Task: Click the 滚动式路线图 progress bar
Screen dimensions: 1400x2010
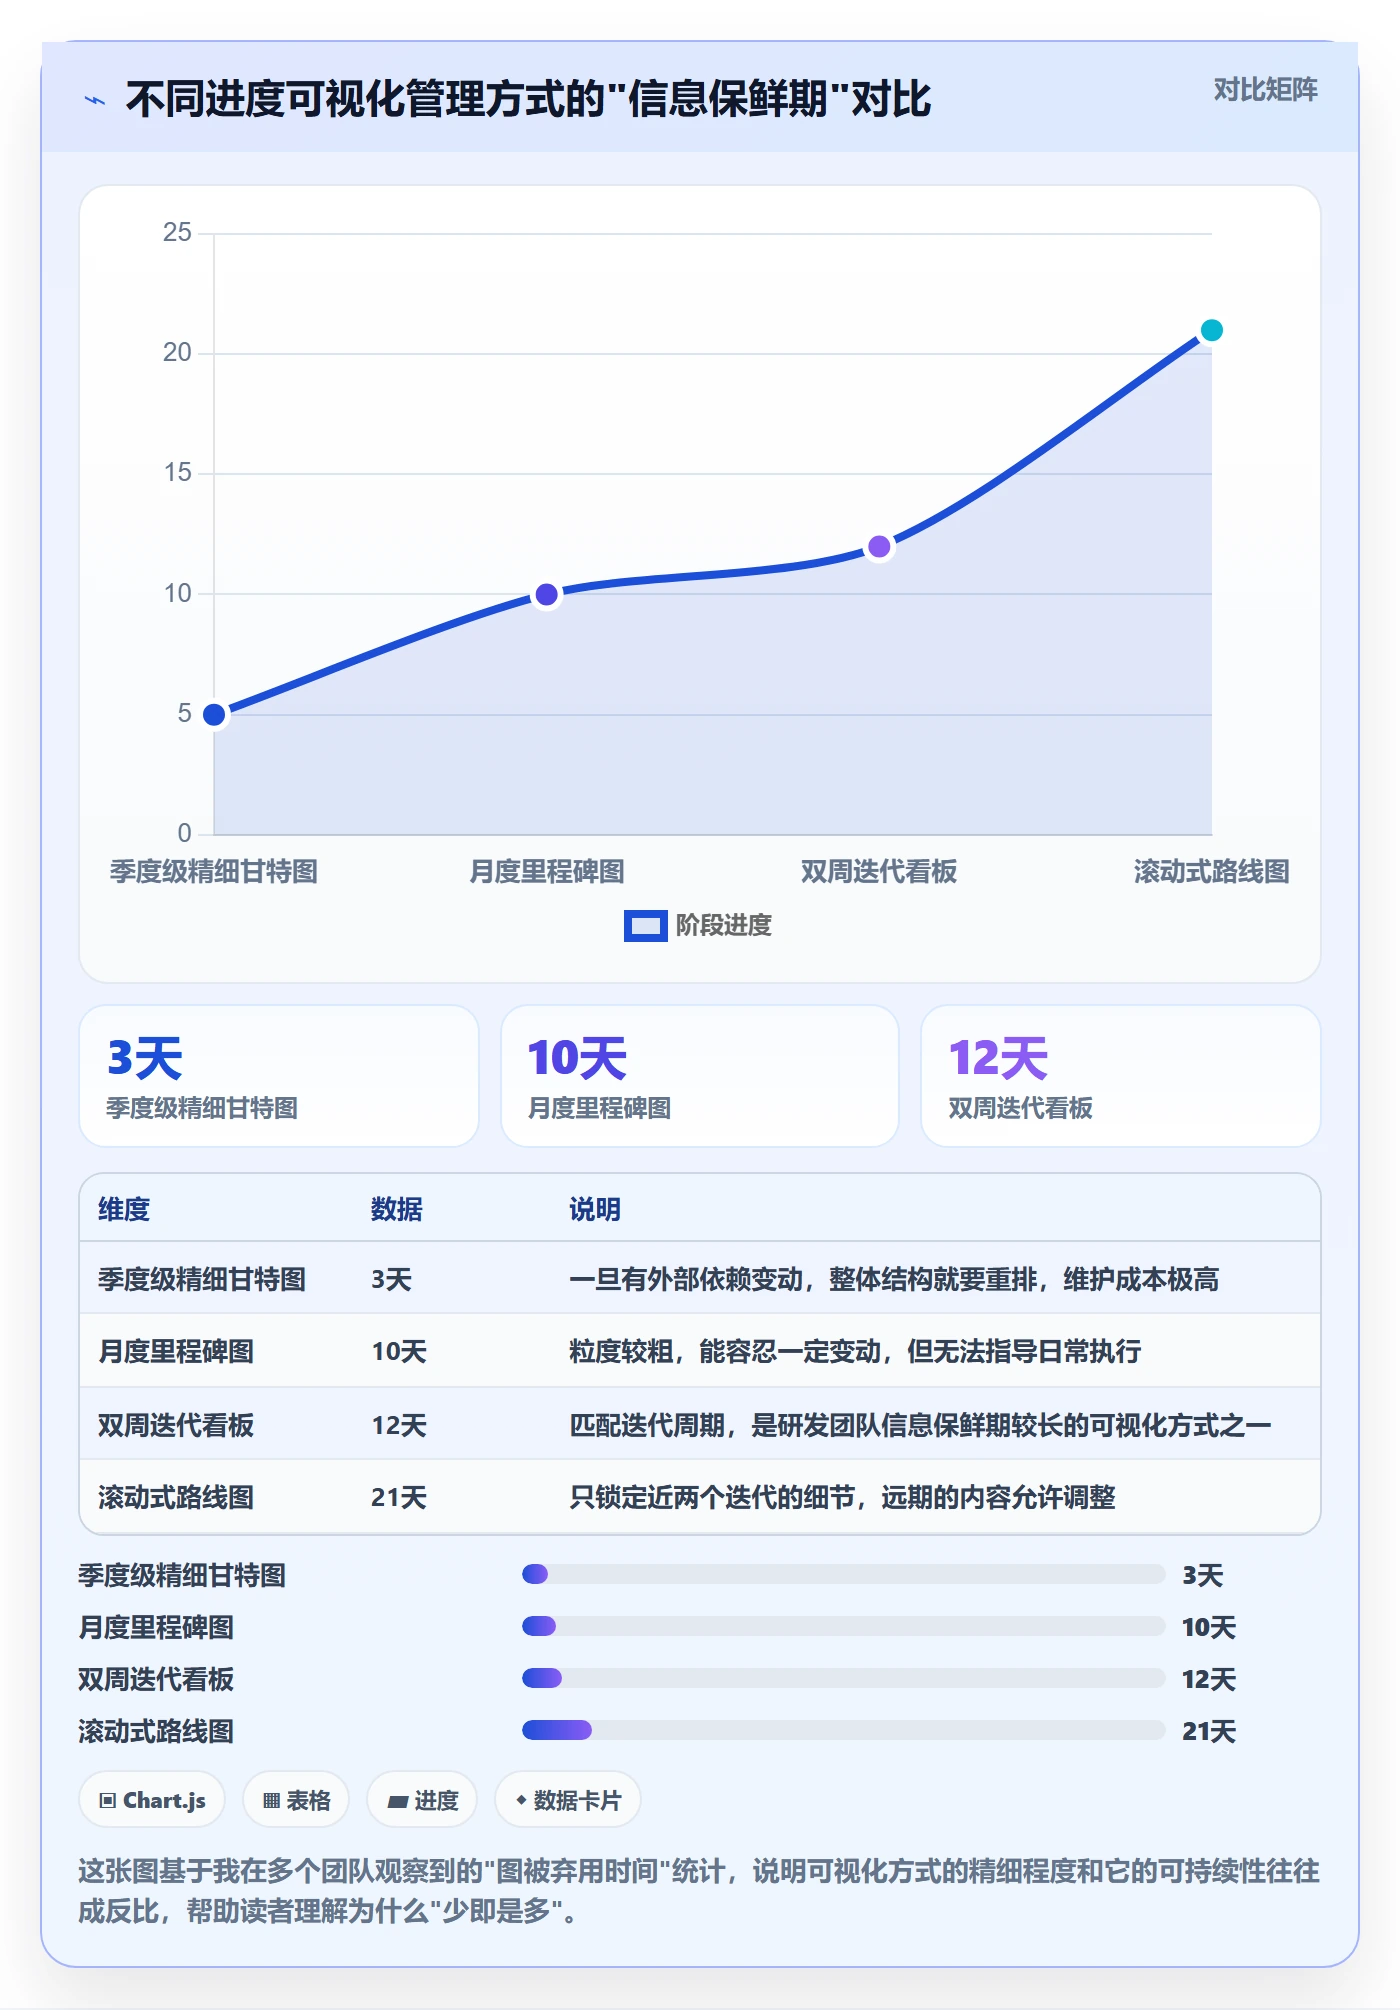Action: point(843,1730)
